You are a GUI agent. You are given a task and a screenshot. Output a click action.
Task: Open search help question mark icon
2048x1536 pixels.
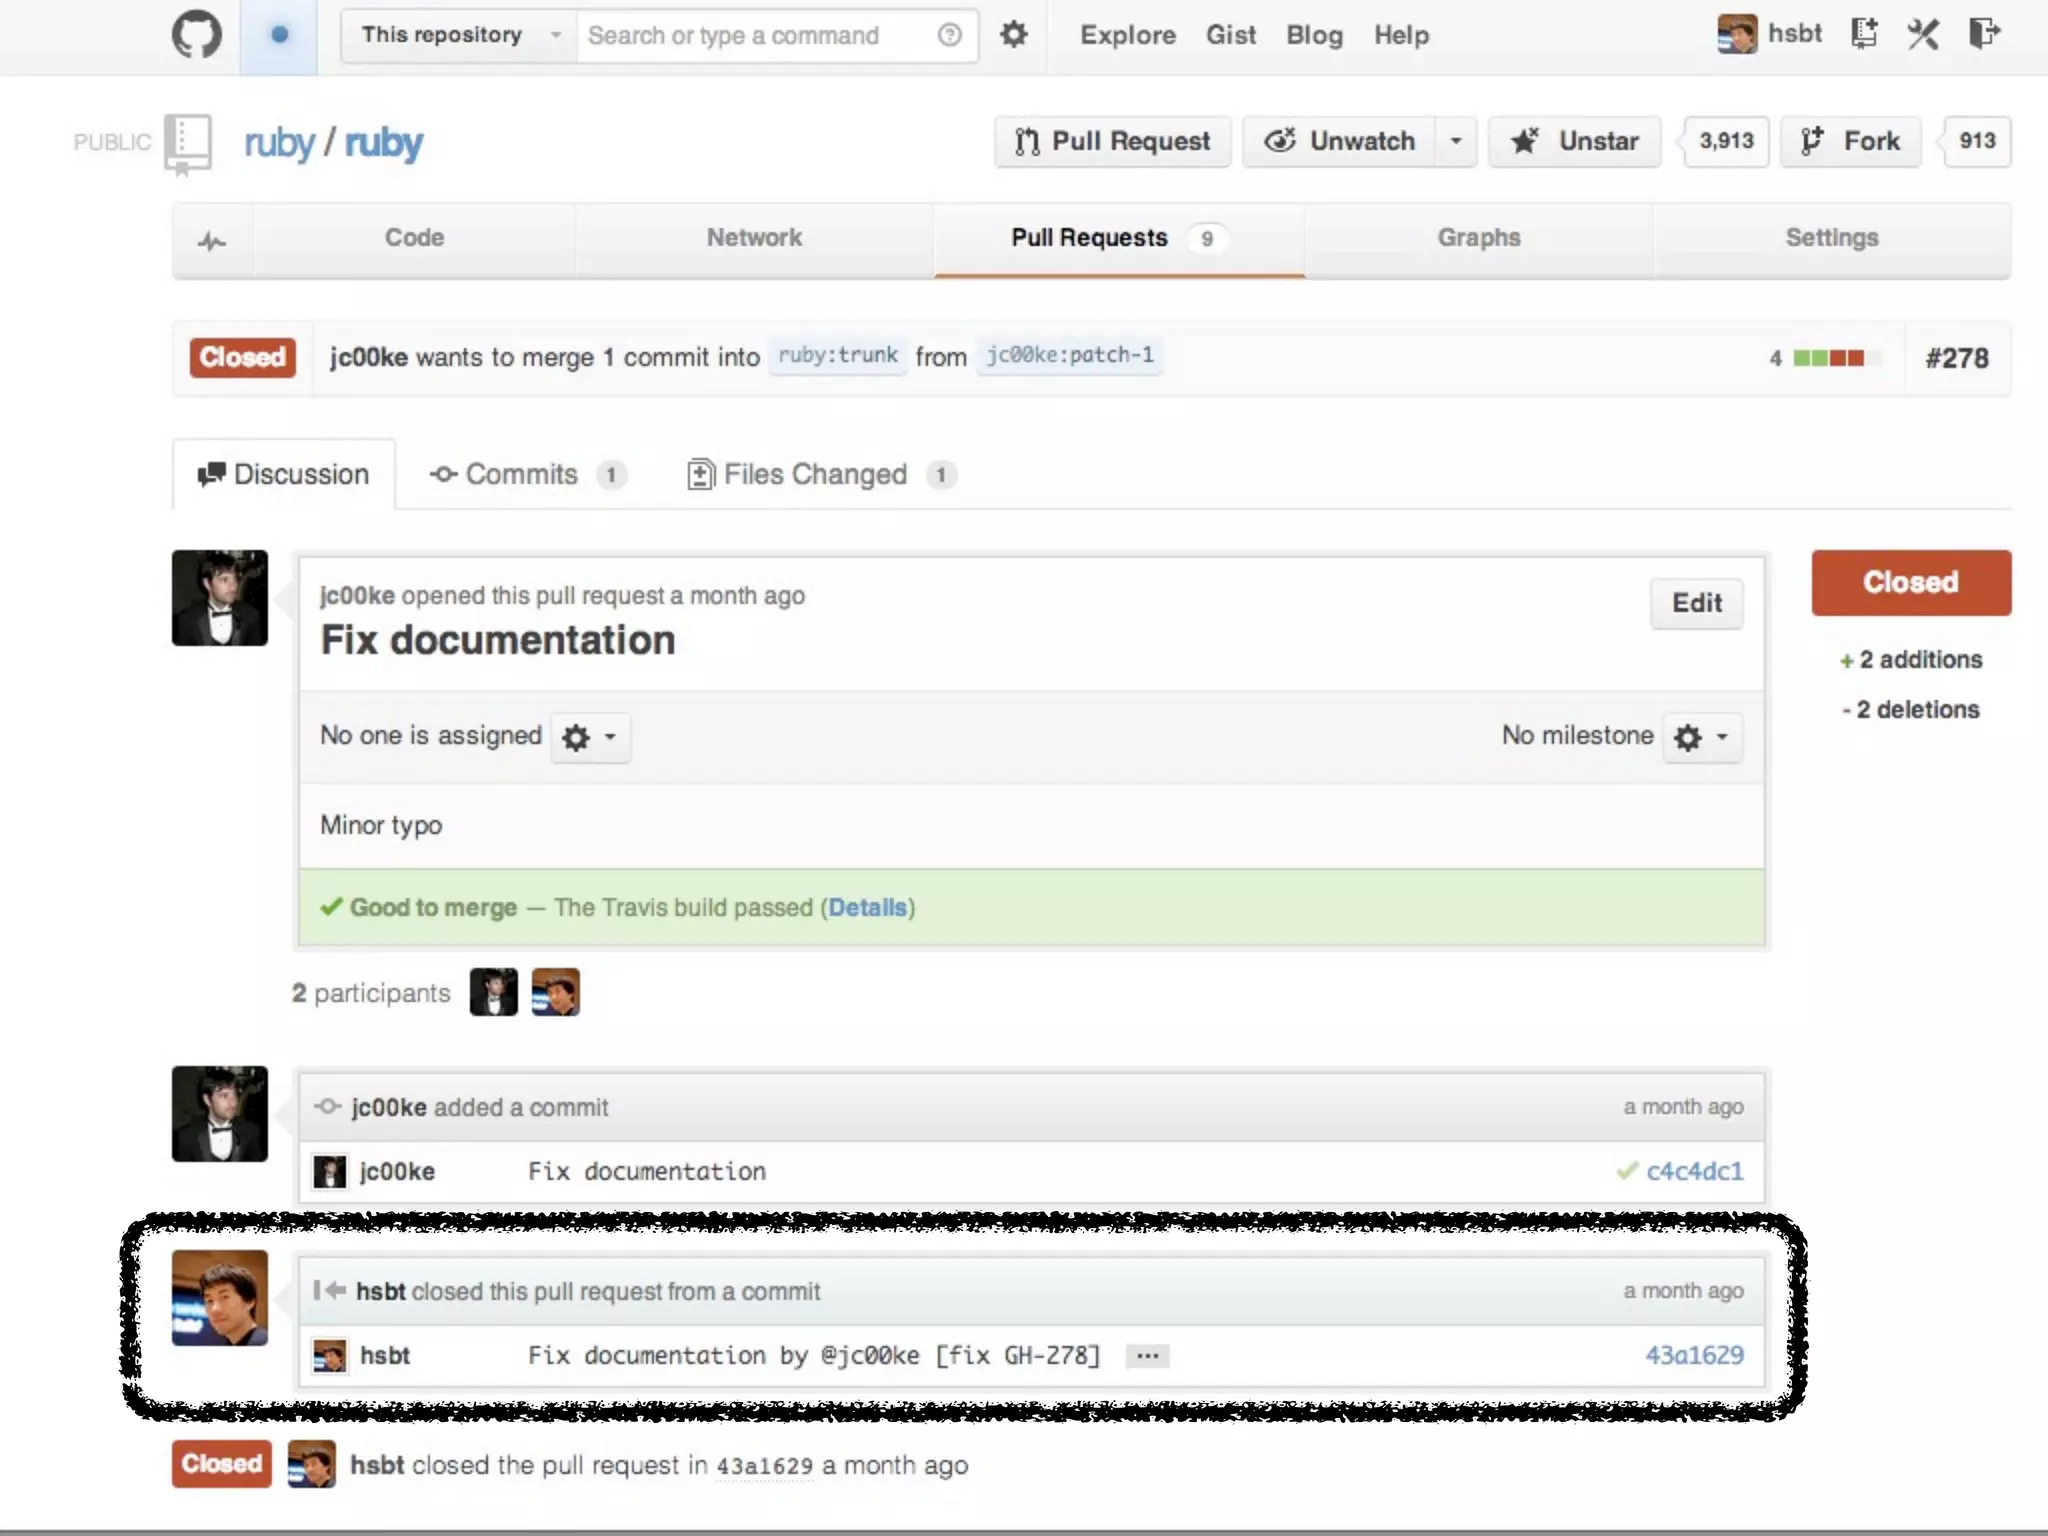point(949,35)
